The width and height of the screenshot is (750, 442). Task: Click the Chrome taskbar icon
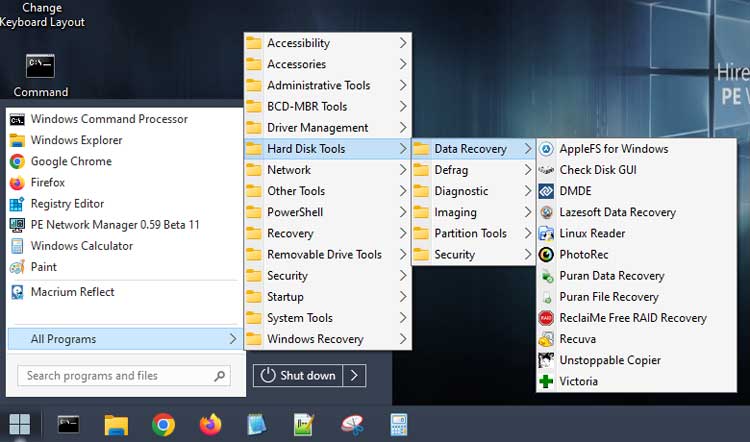(x=163, y=424)
